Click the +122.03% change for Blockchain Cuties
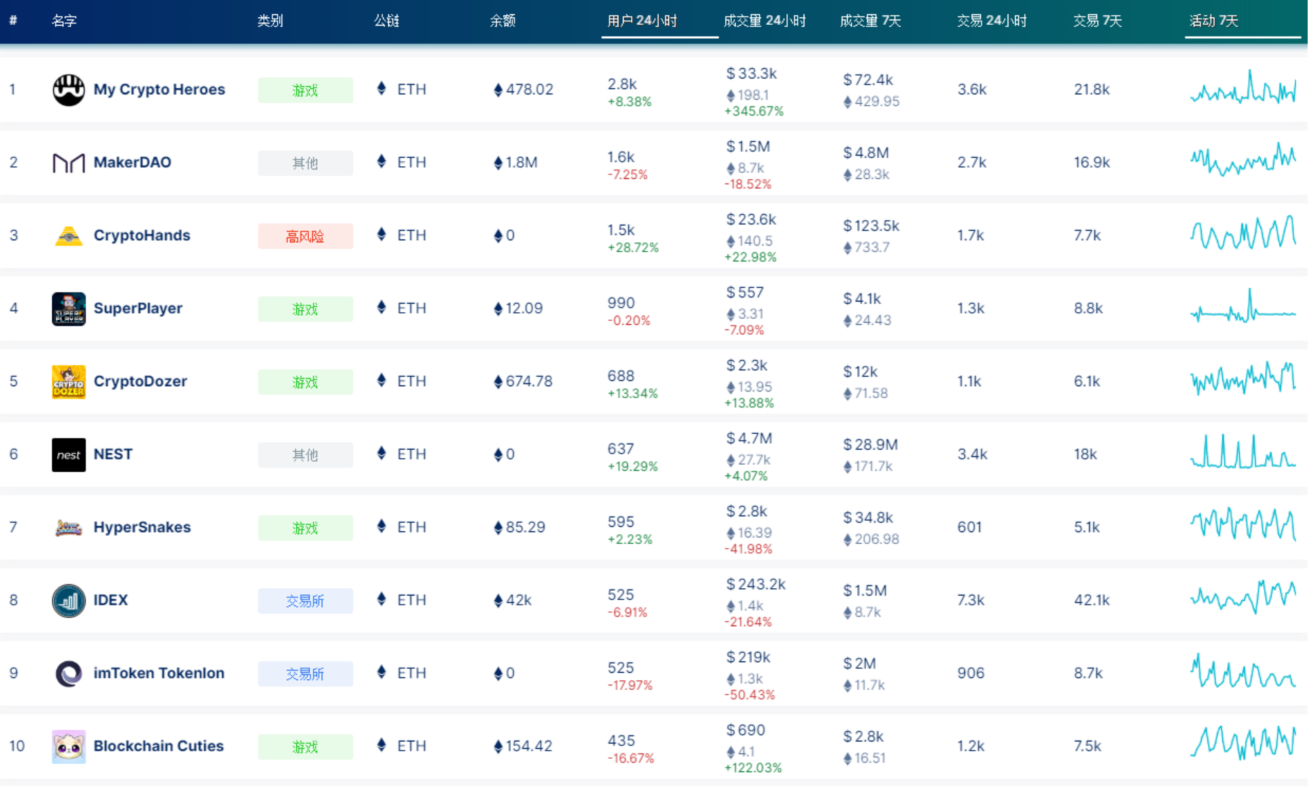 [x=754, y=769]
